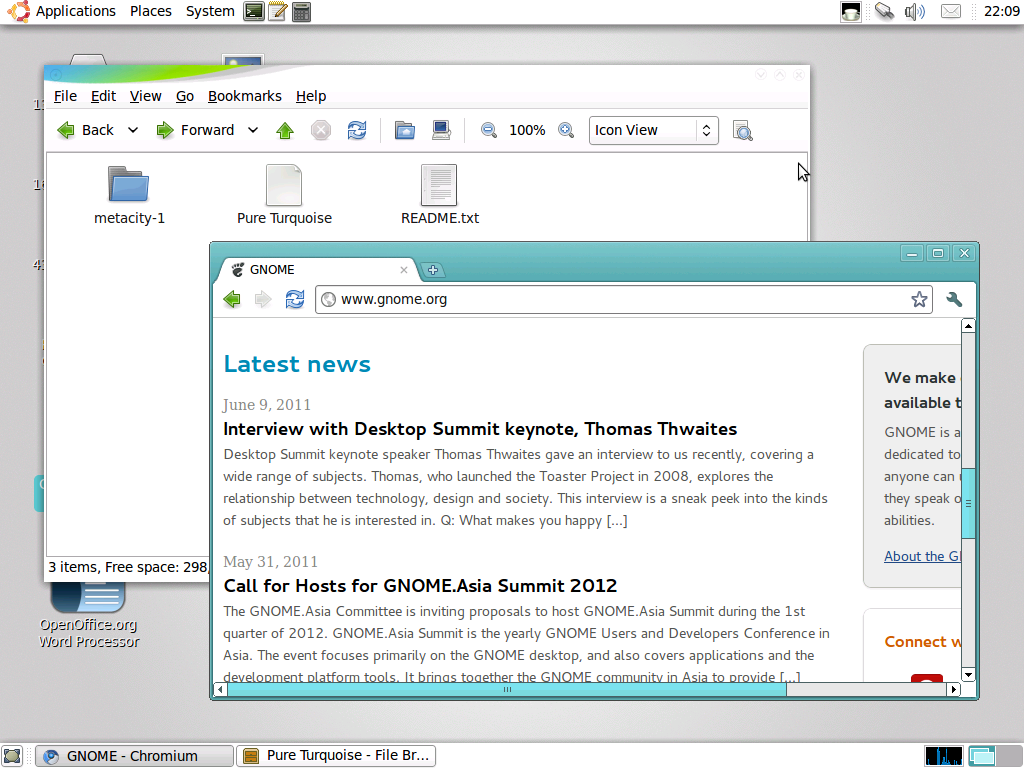Open the View menu
The image size is (1024, 768).
[146, 96]
